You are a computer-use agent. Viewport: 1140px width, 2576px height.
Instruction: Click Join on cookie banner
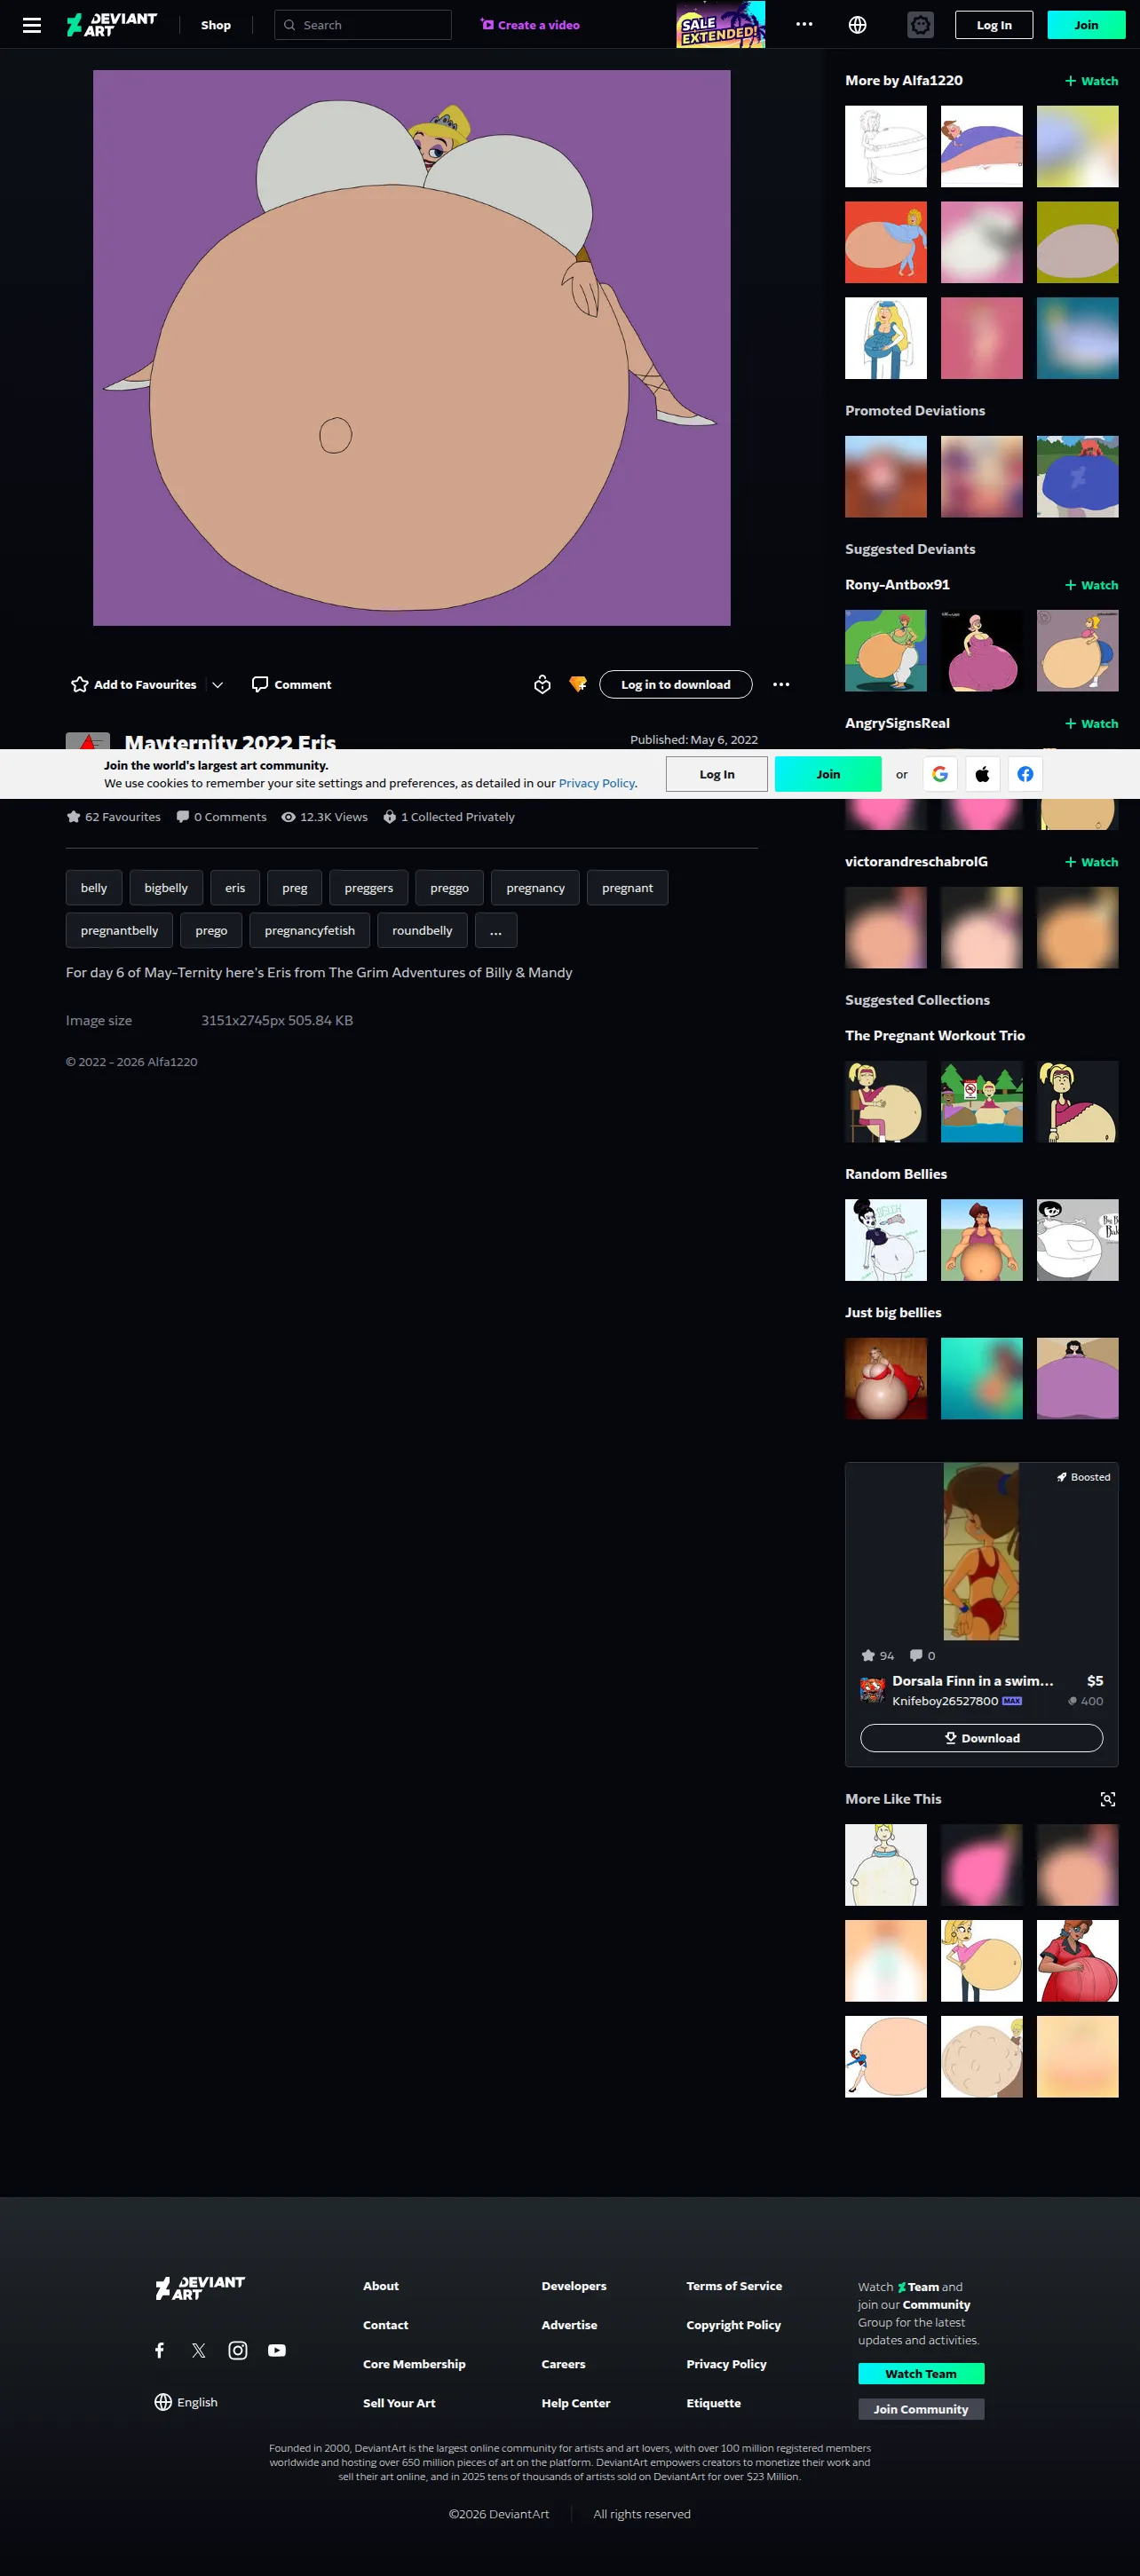coord(828,774)
